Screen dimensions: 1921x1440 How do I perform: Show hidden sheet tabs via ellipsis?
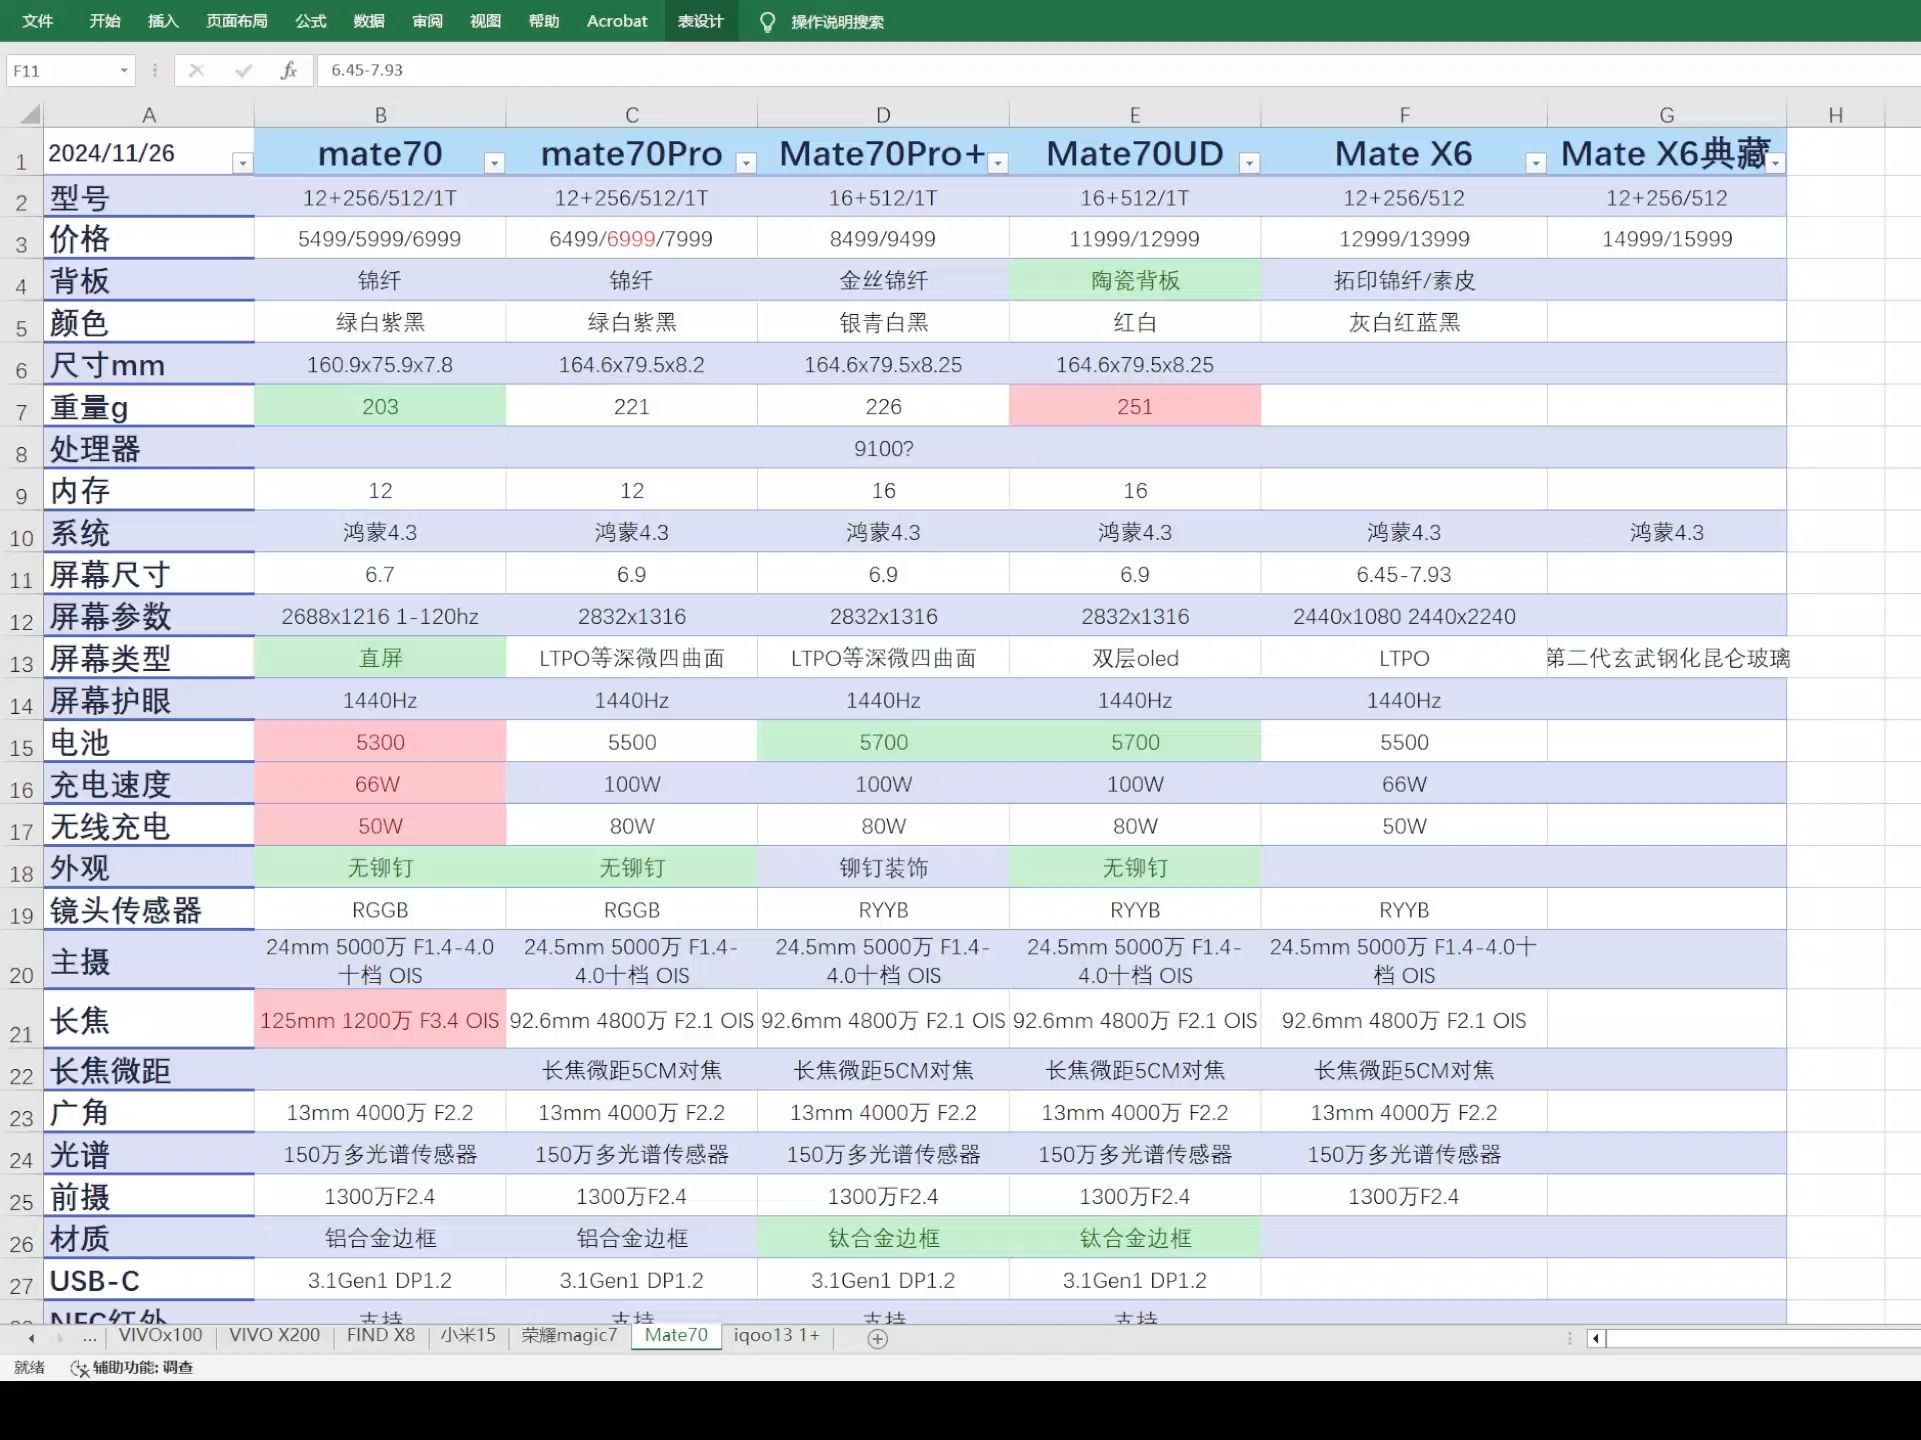coord(90,1337)
